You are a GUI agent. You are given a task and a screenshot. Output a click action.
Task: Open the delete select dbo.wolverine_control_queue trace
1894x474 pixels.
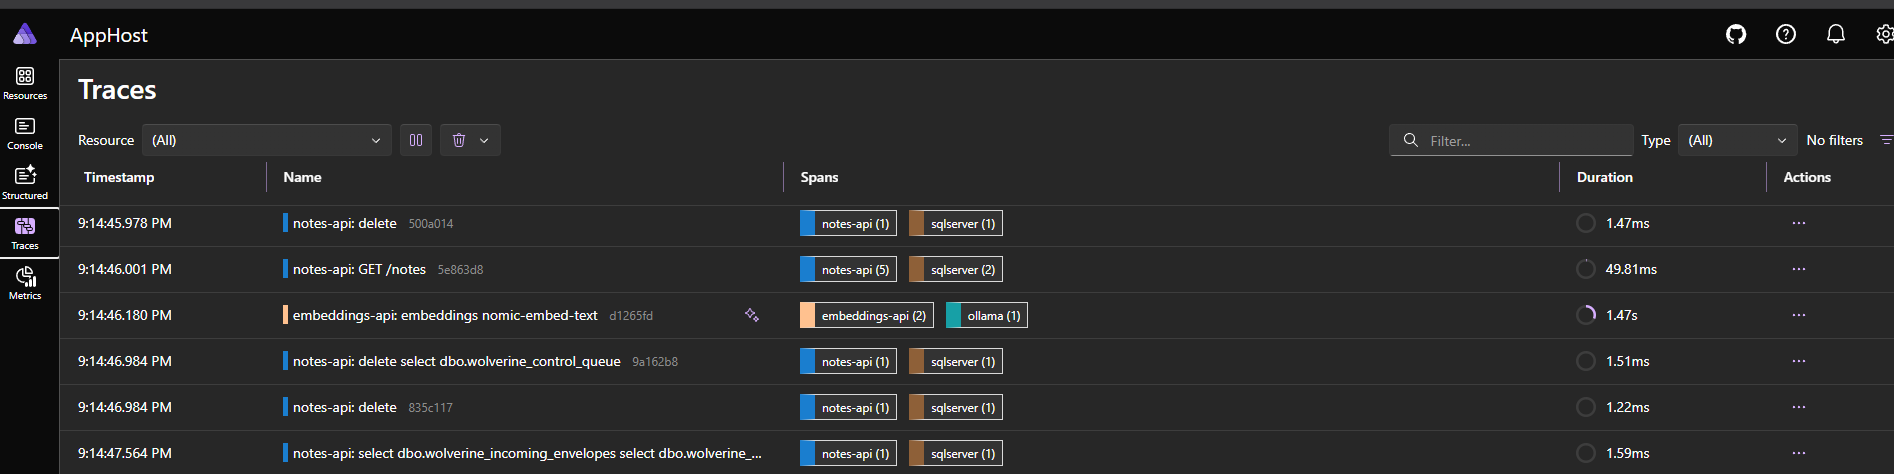[456, 361]
